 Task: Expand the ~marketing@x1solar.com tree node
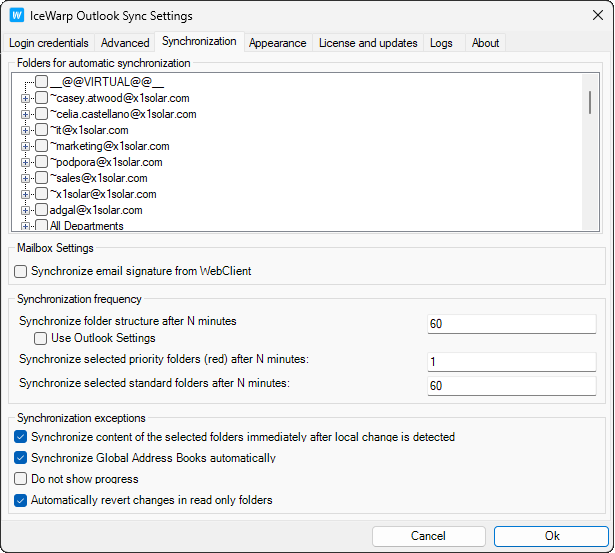(25, 146)
